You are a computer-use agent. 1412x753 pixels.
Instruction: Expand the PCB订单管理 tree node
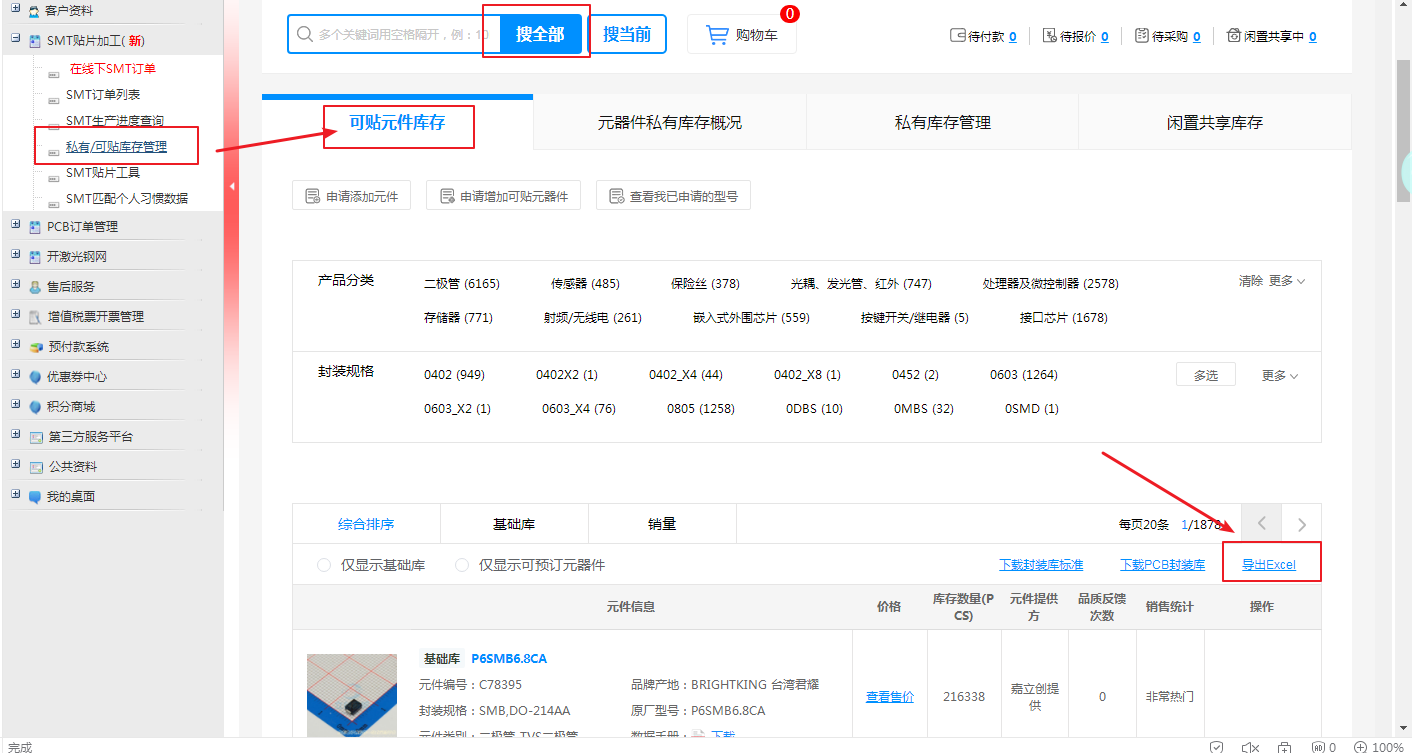click(x=15, y=226)
